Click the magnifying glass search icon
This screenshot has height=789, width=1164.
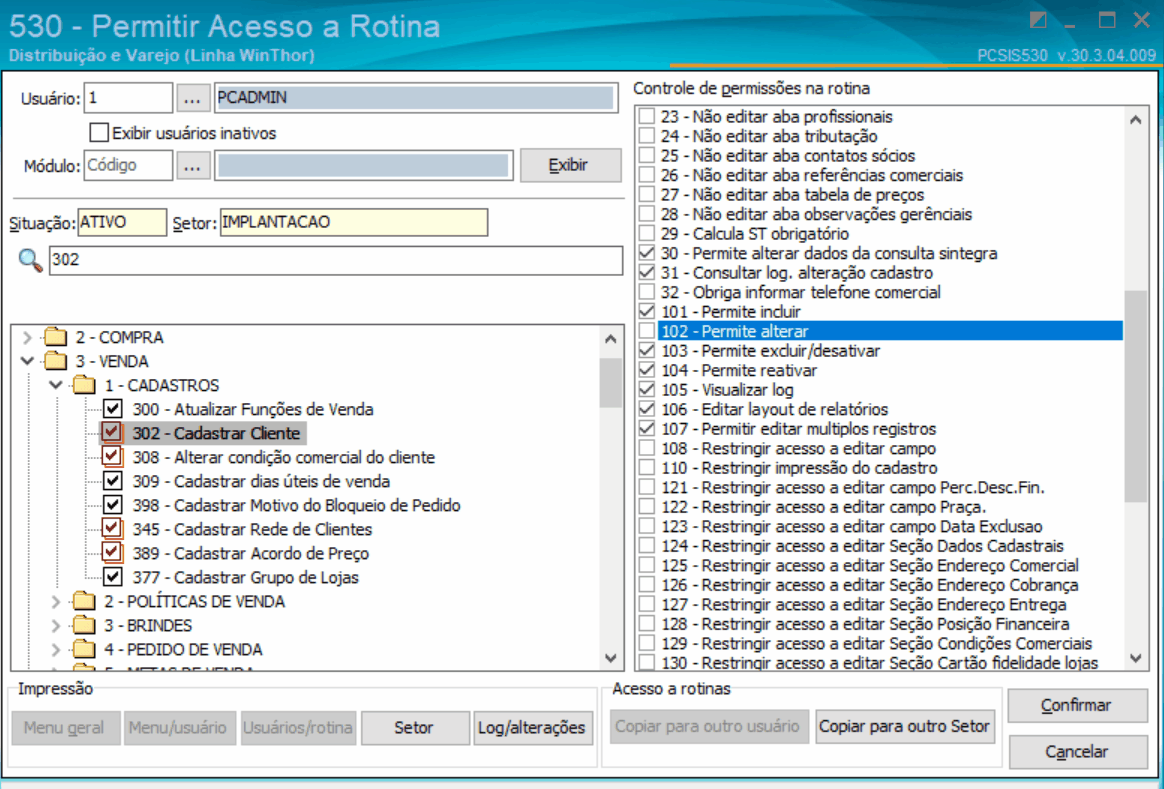(30, 261)
